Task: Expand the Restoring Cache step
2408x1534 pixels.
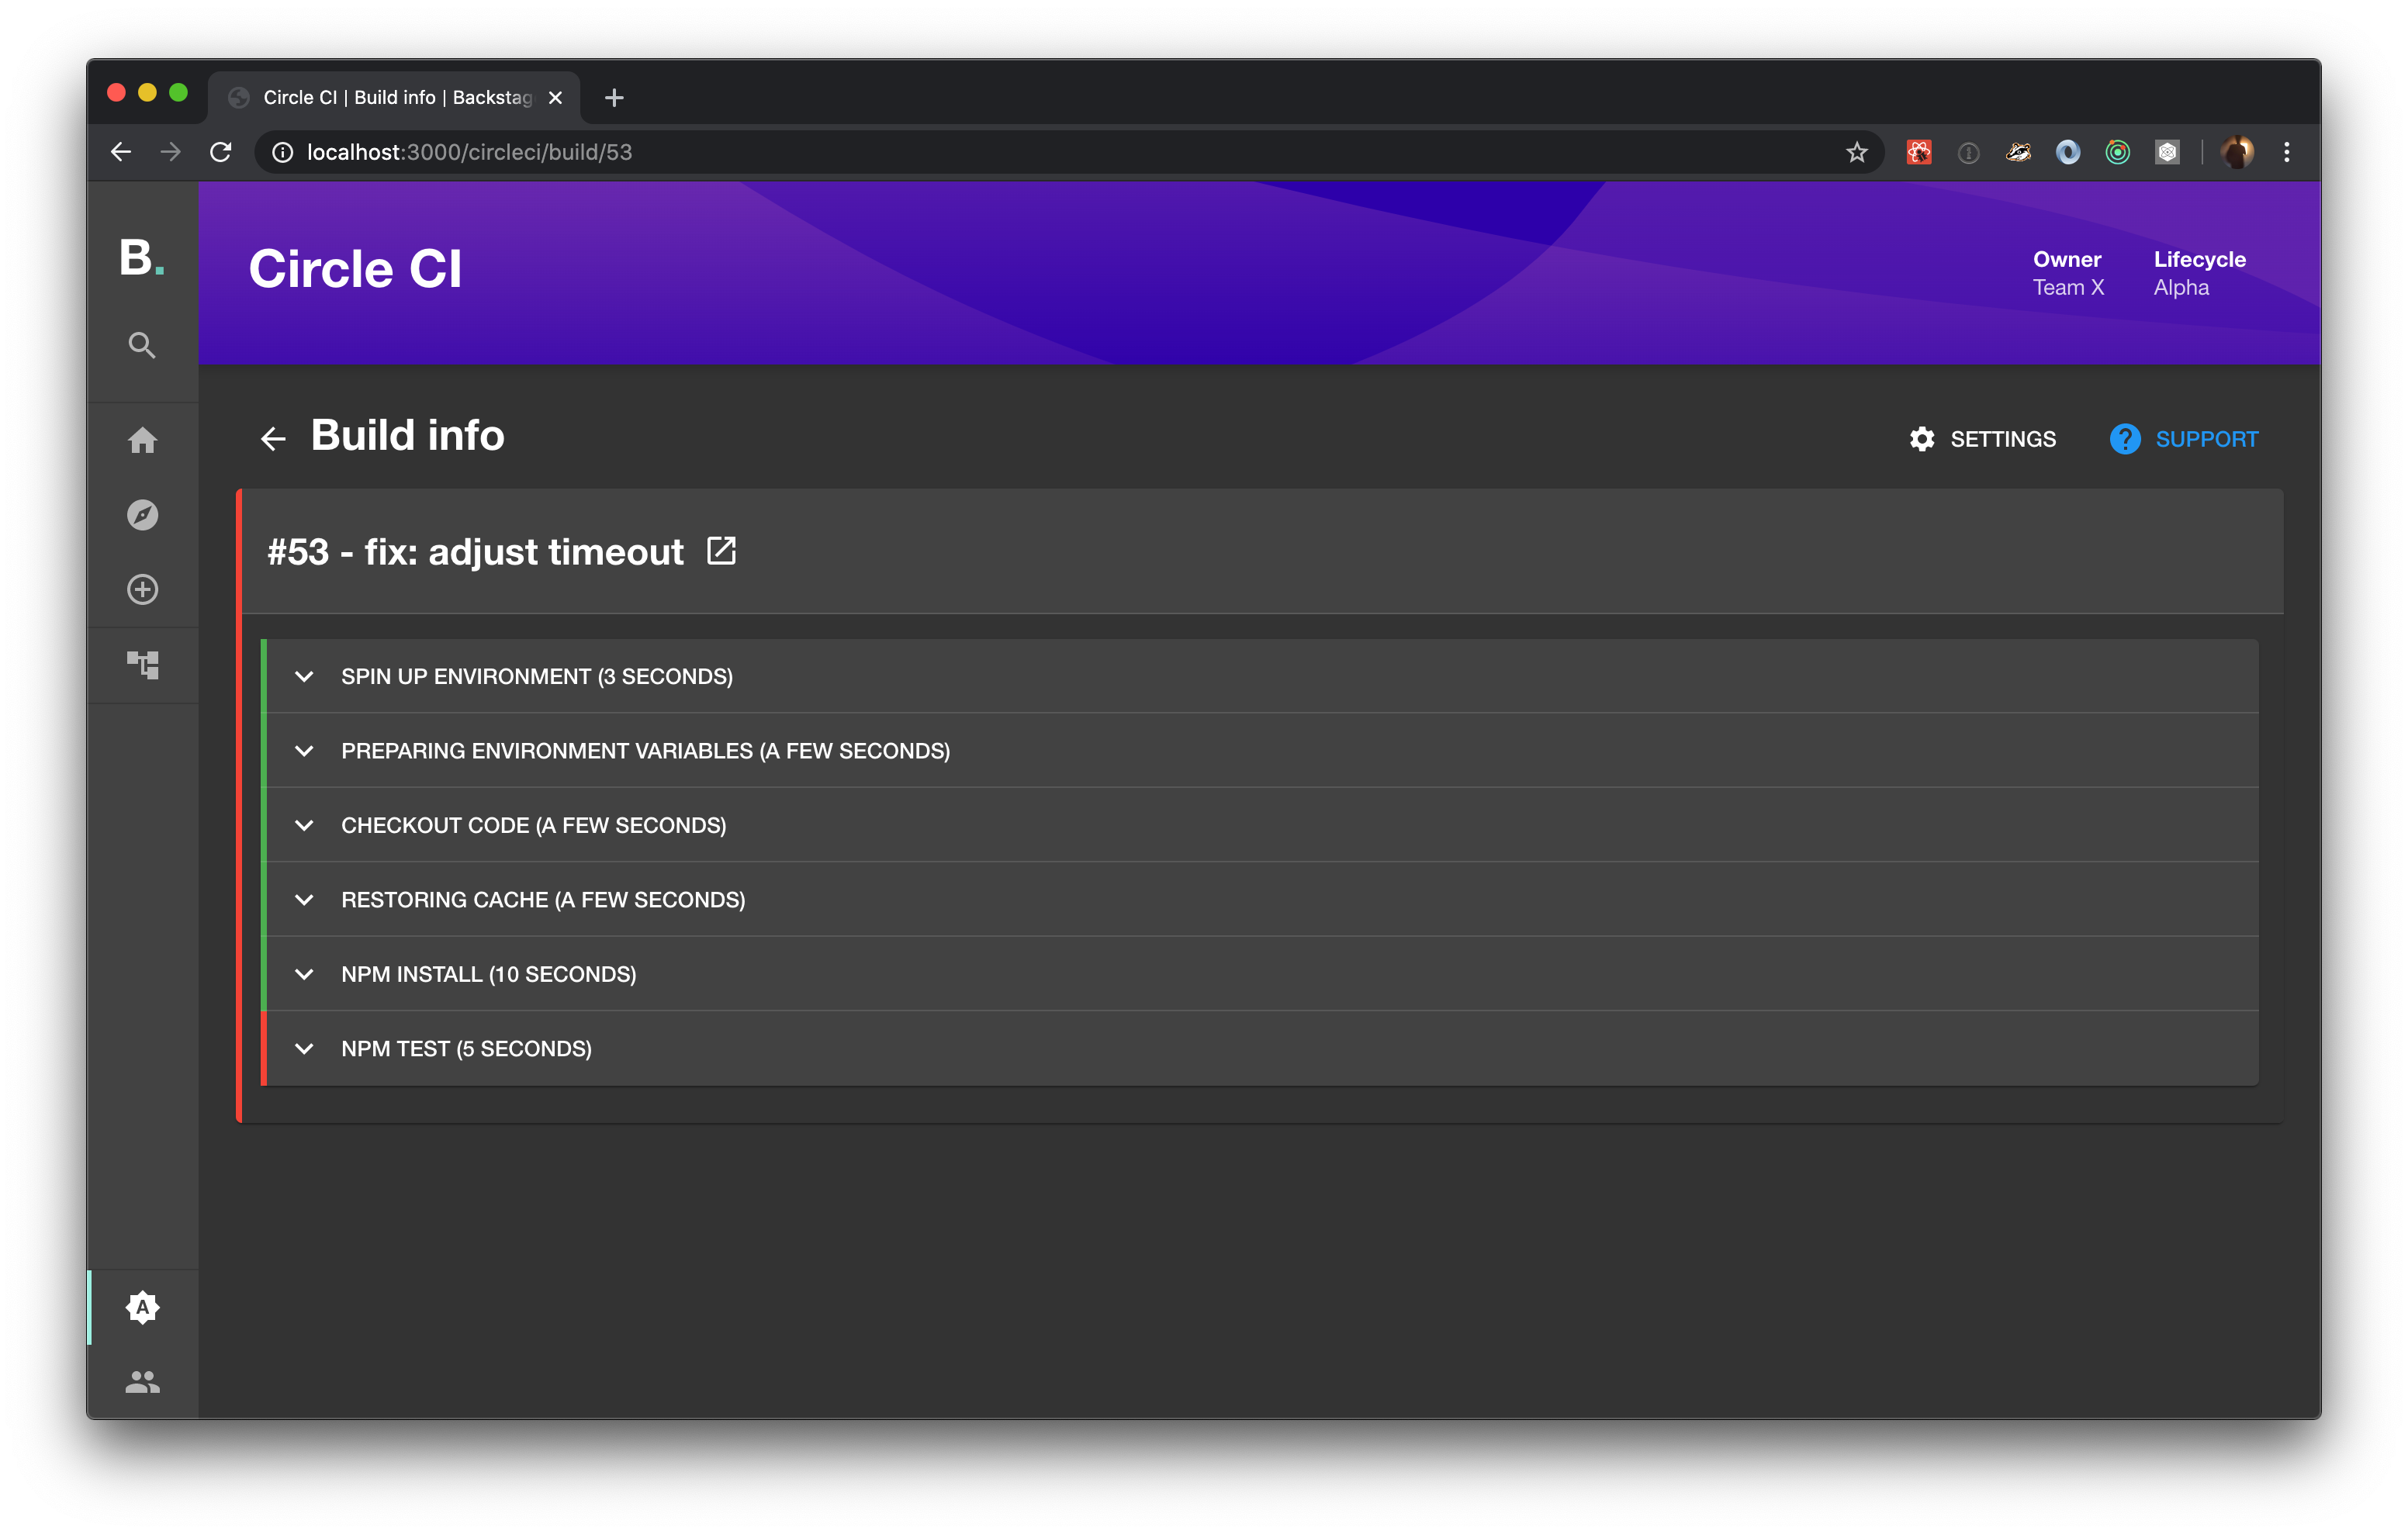Action: [1261, 899]
